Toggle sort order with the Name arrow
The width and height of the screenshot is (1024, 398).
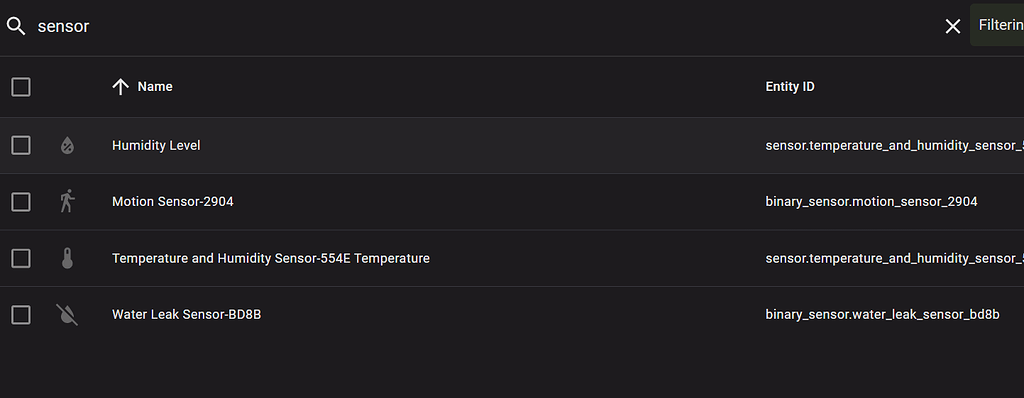pyautogui.click(x=120, y=87)
